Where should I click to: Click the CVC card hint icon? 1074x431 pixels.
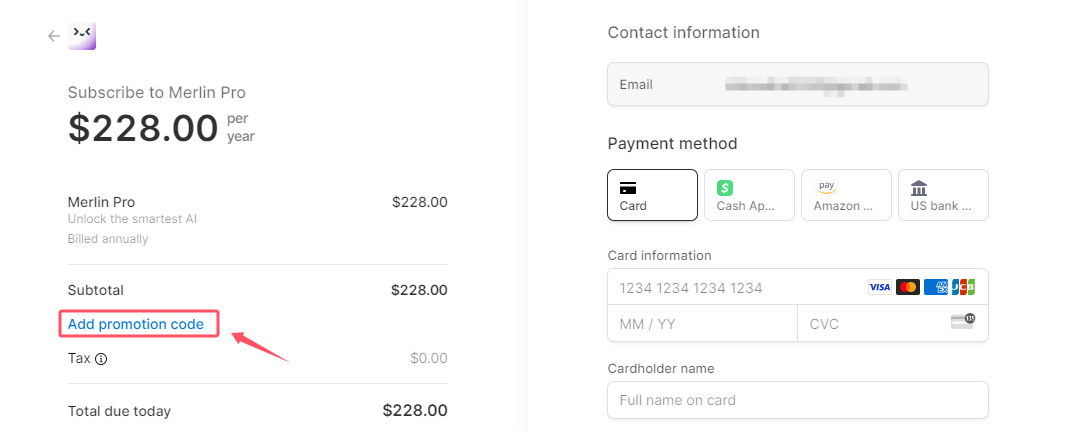coord(963,321)
